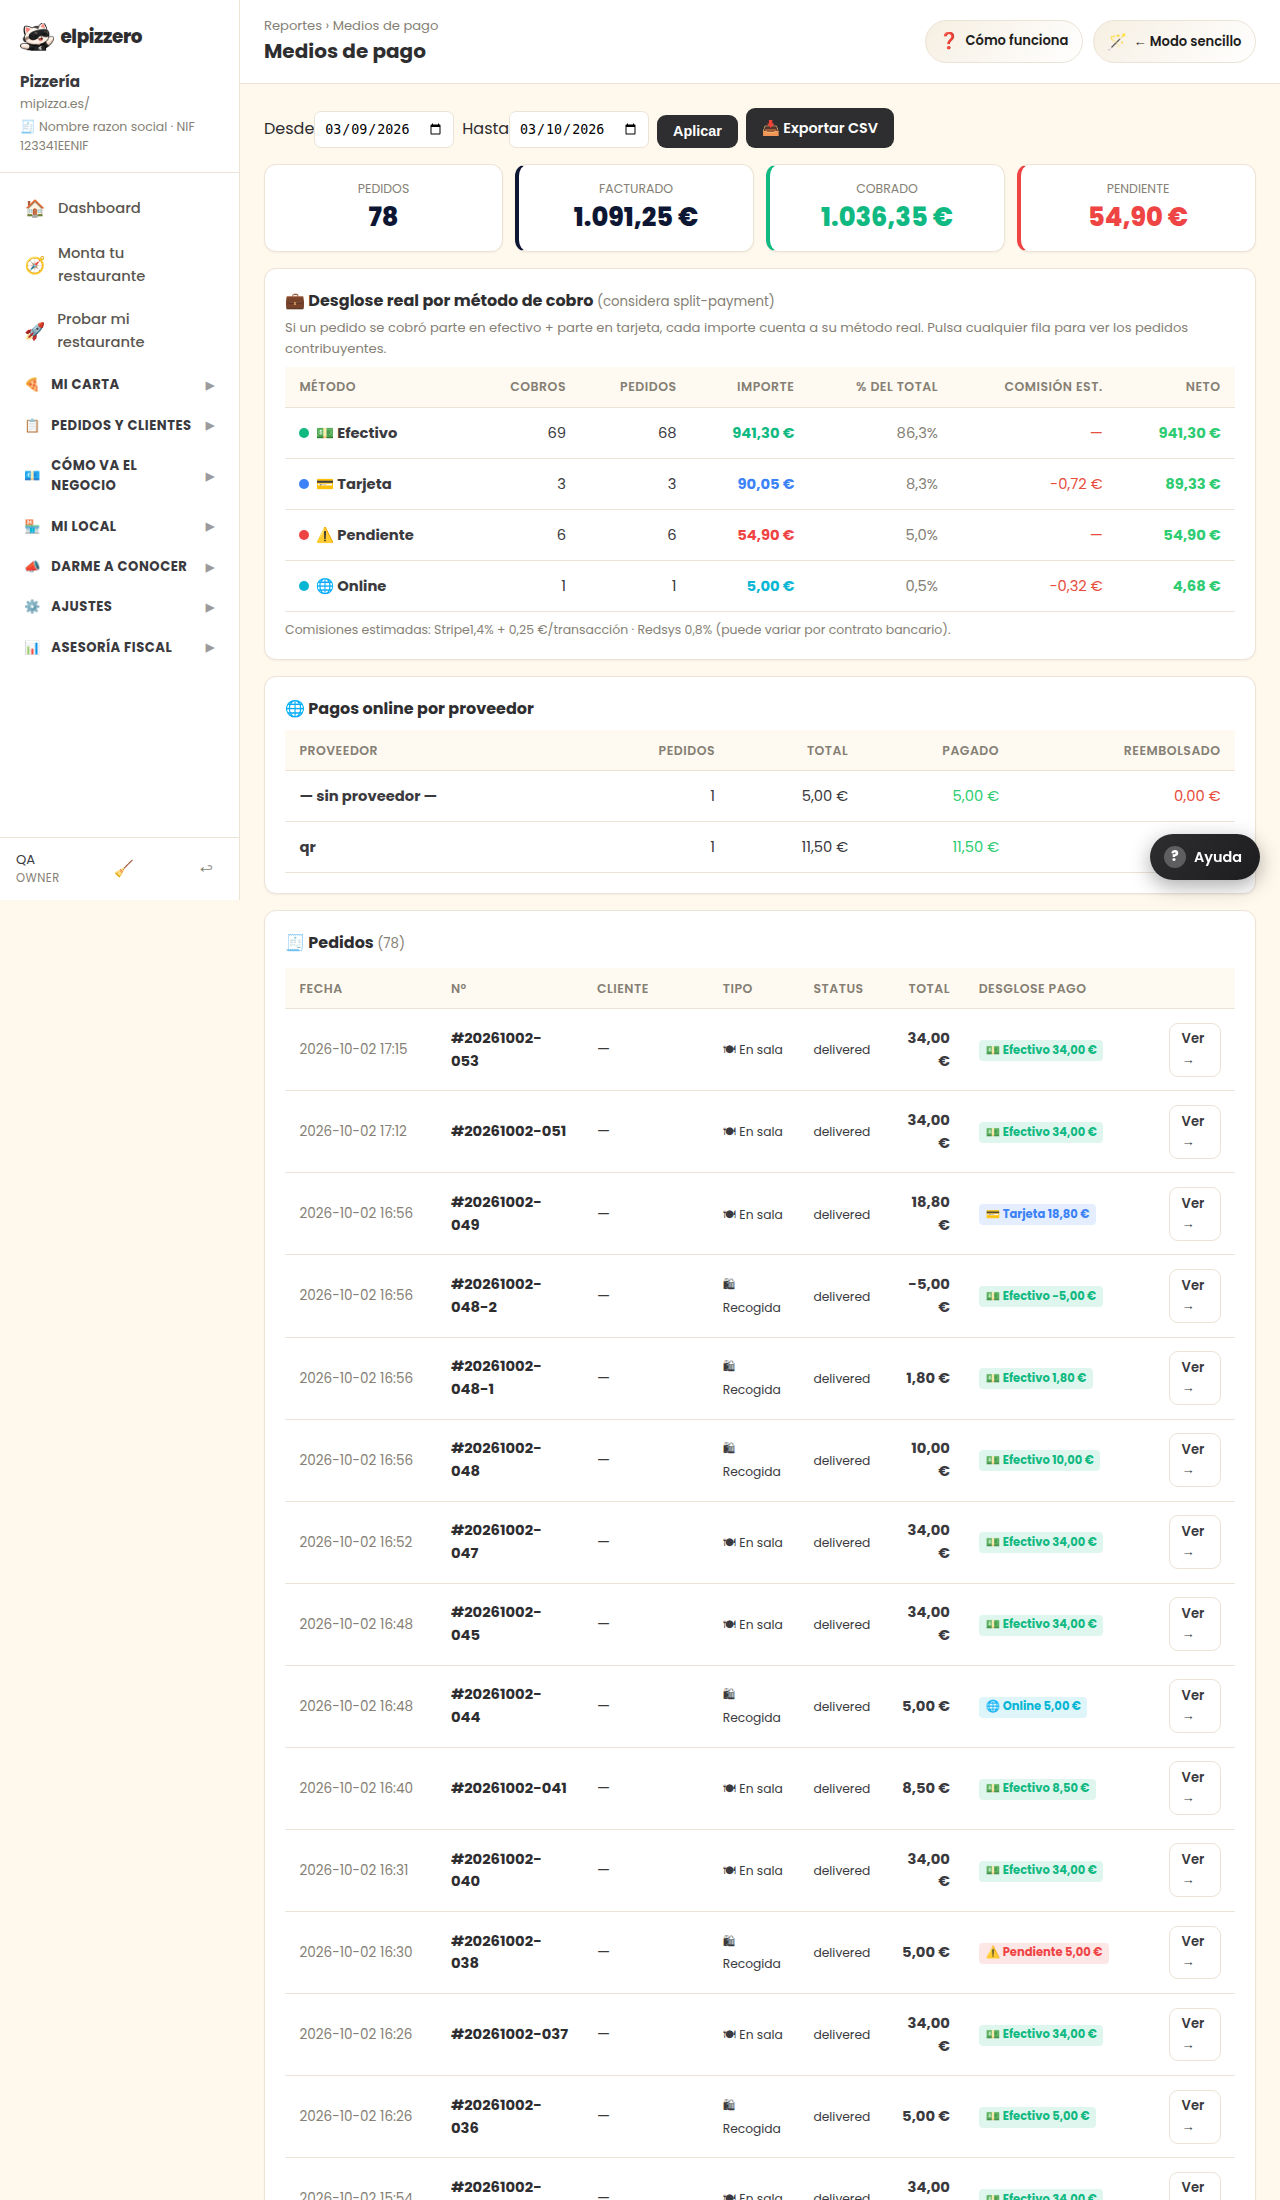Click the pizza icon beside MI CARTA
Viewport: 1280px width, 2200px height.
[x=32, y=385]
